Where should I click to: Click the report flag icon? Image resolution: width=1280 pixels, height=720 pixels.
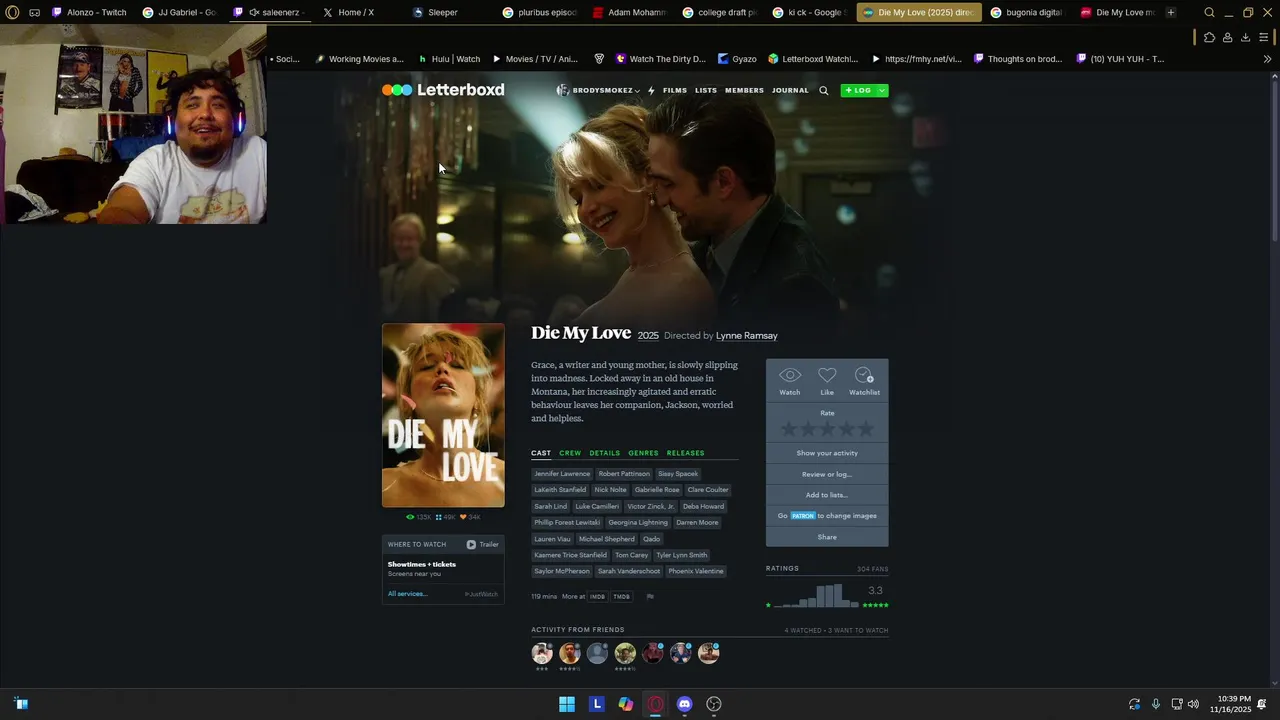(650, 597)
